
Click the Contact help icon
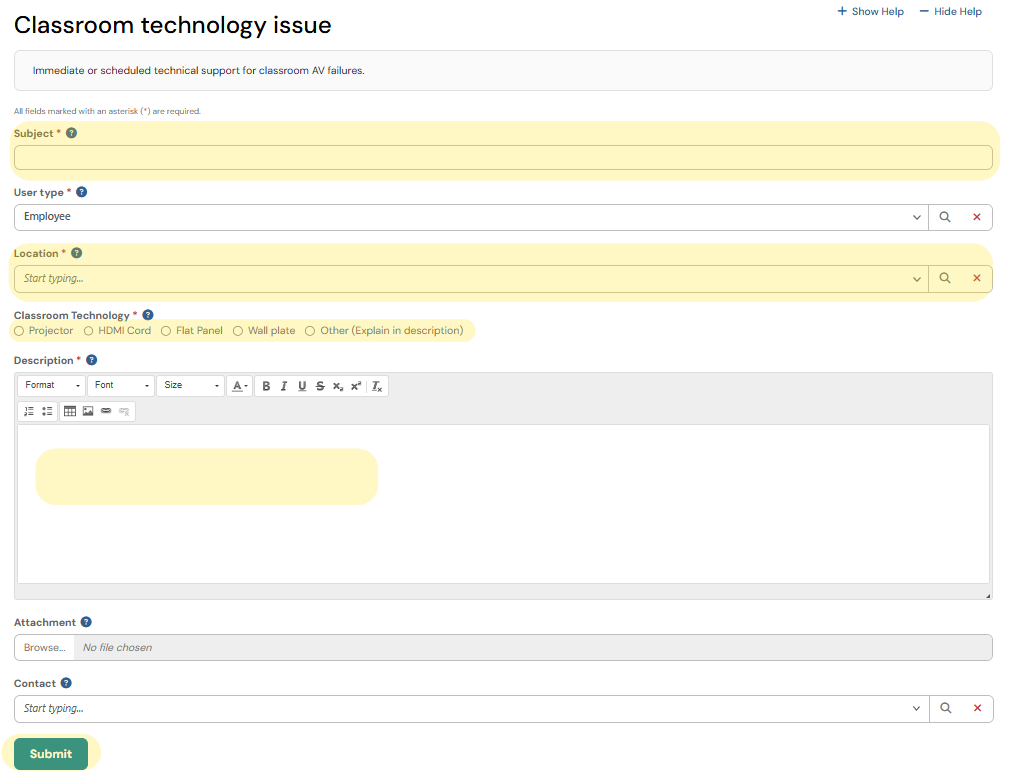coord(66,683)
